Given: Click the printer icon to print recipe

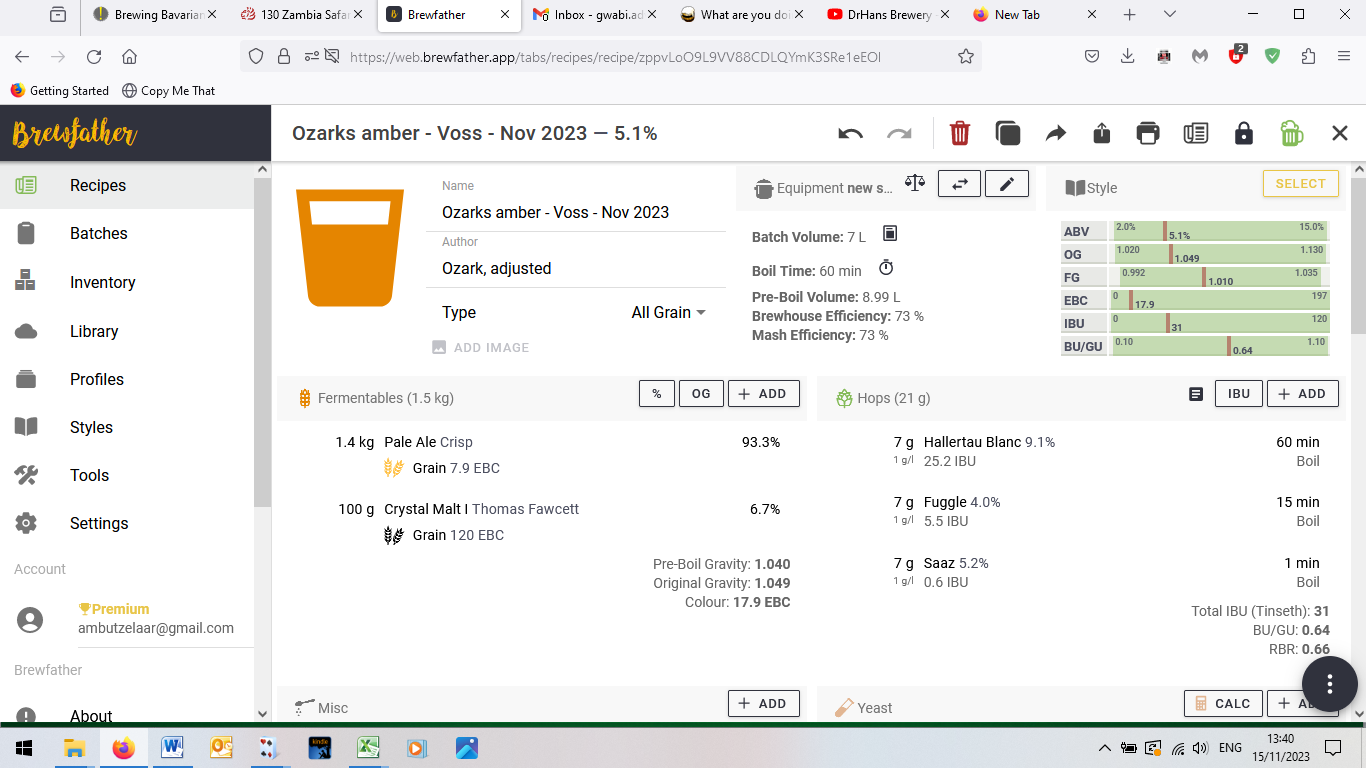Looking at the screenshot, I should (1148, 133).
